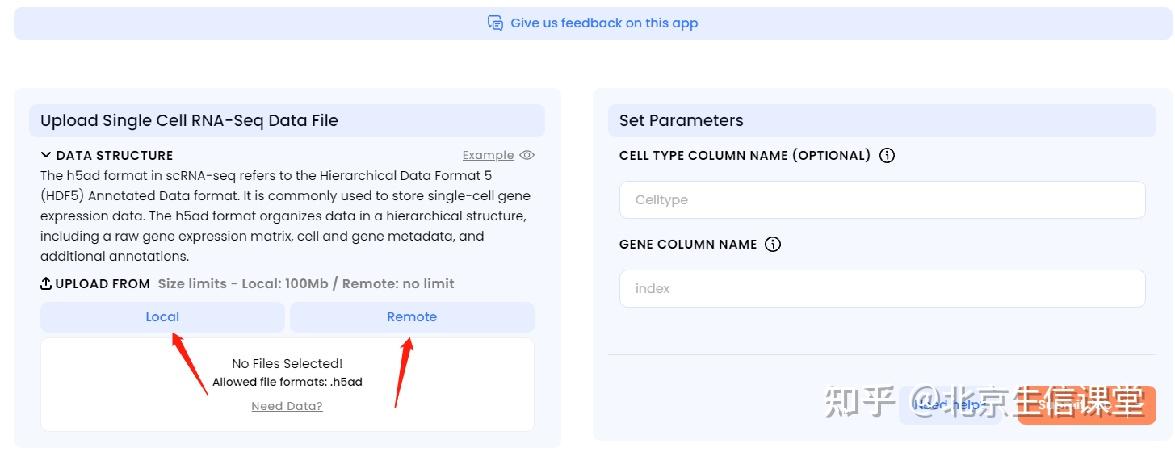Viewport: 1175px width, 449px height.
Task: Focus the Celltype input field
Action: pos(882,200)
